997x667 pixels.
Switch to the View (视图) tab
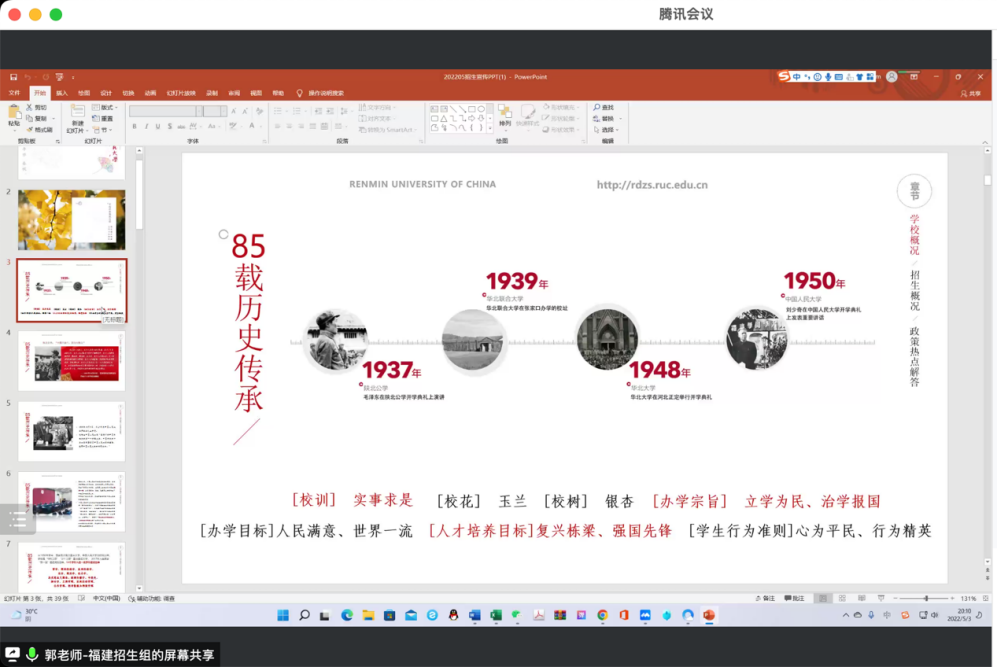[256, 93]
